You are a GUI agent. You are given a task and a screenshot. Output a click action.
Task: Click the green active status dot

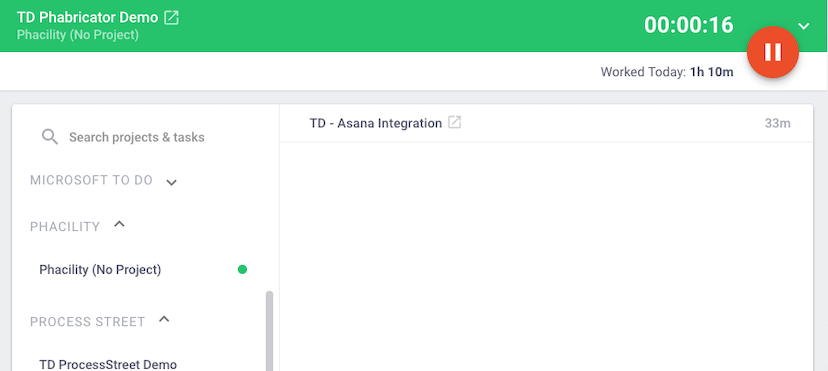pos(242,270)
